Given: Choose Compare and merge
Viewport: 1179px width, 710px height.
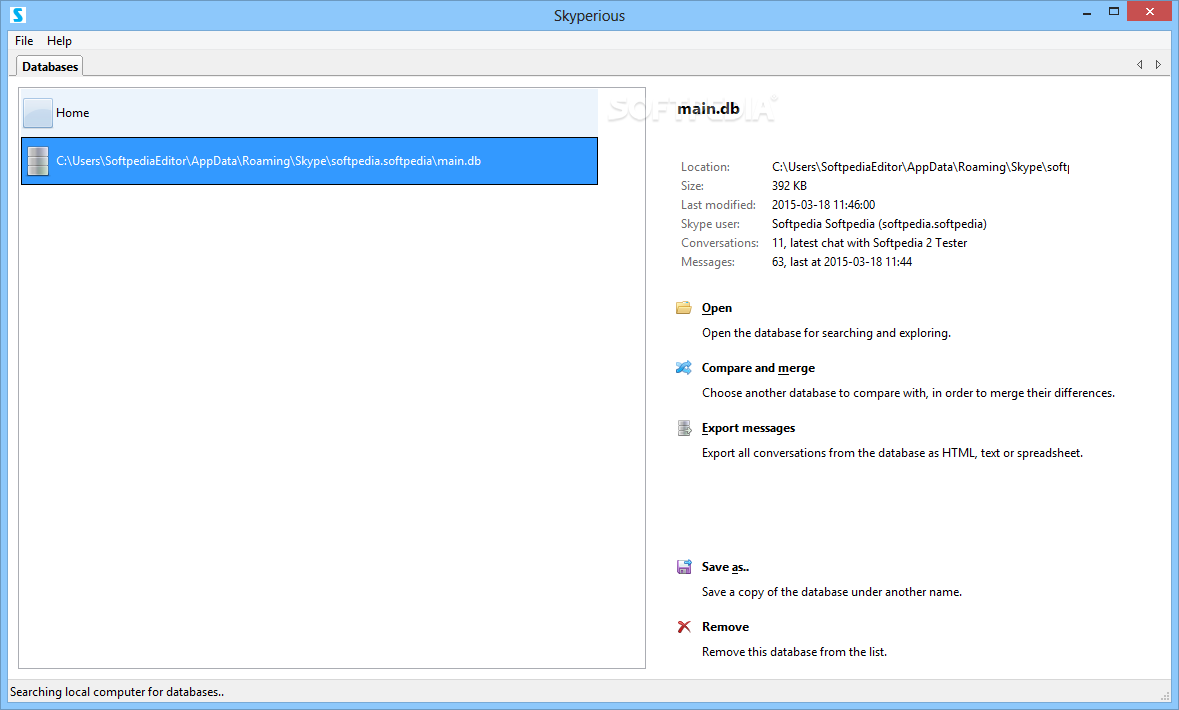Looking at the screenshot, I should (x=758, y=368).
